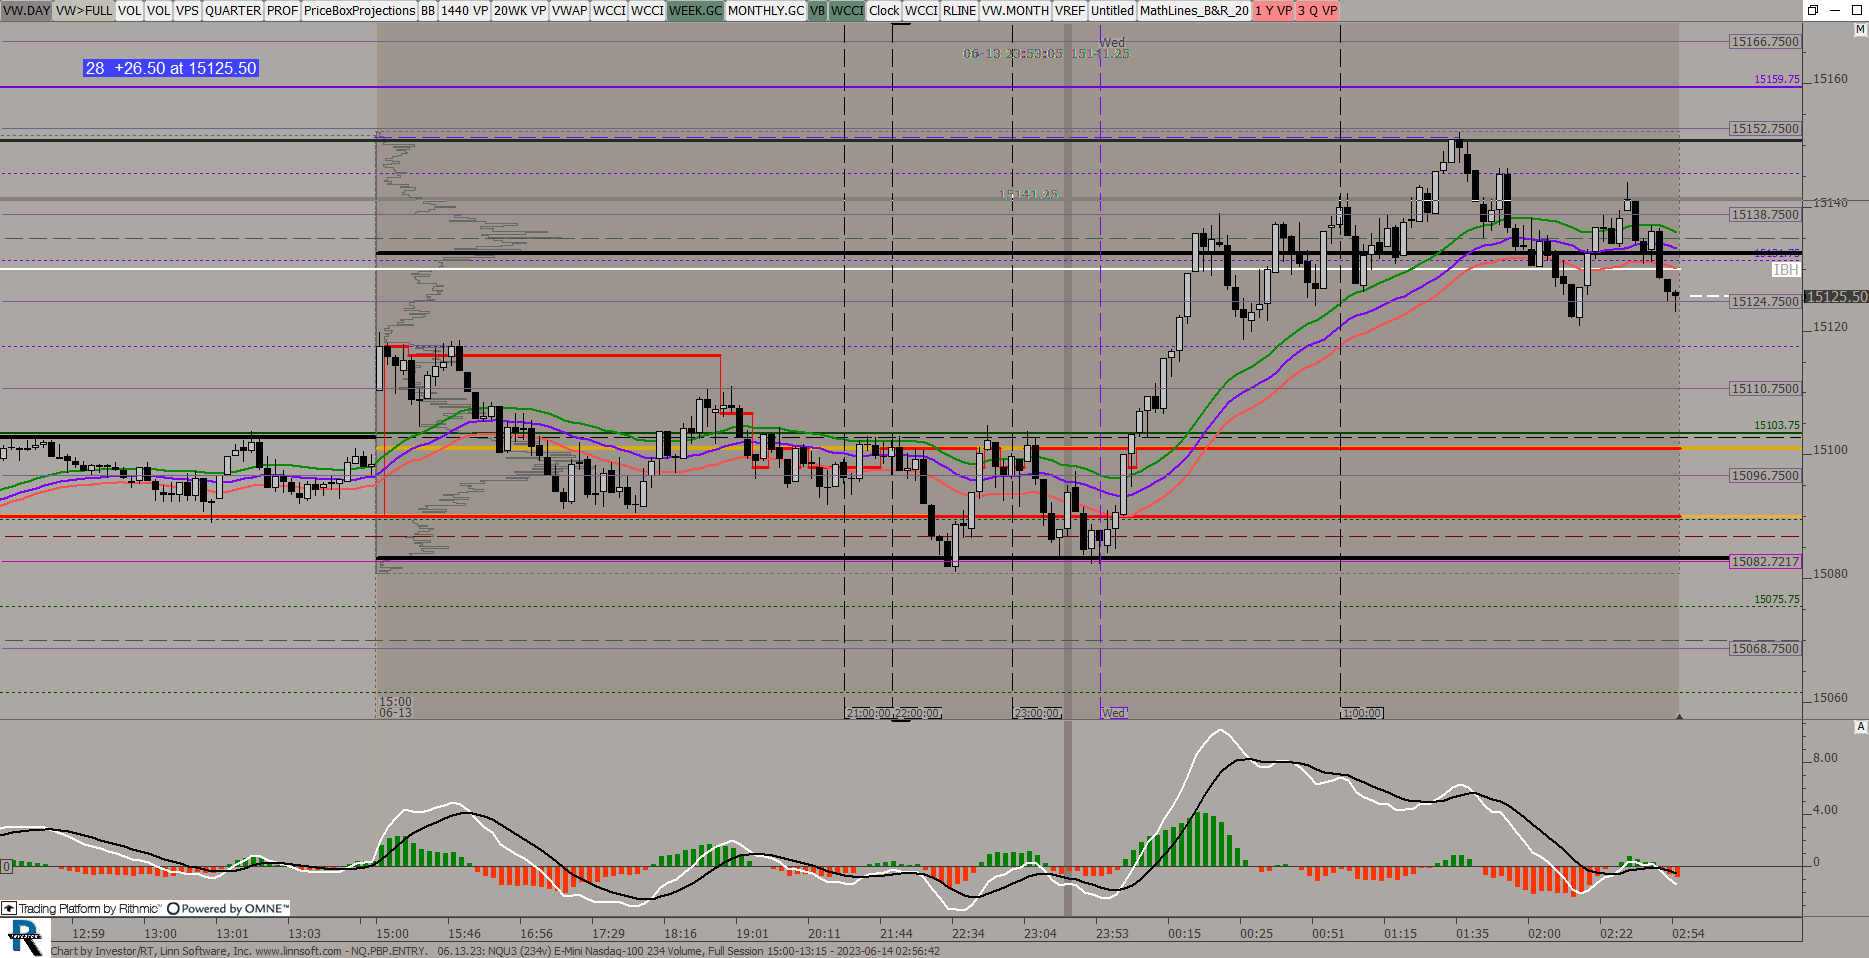Select the 1440 VP button
Viewport: 1869px width, 958px height.
click(465, 10)
